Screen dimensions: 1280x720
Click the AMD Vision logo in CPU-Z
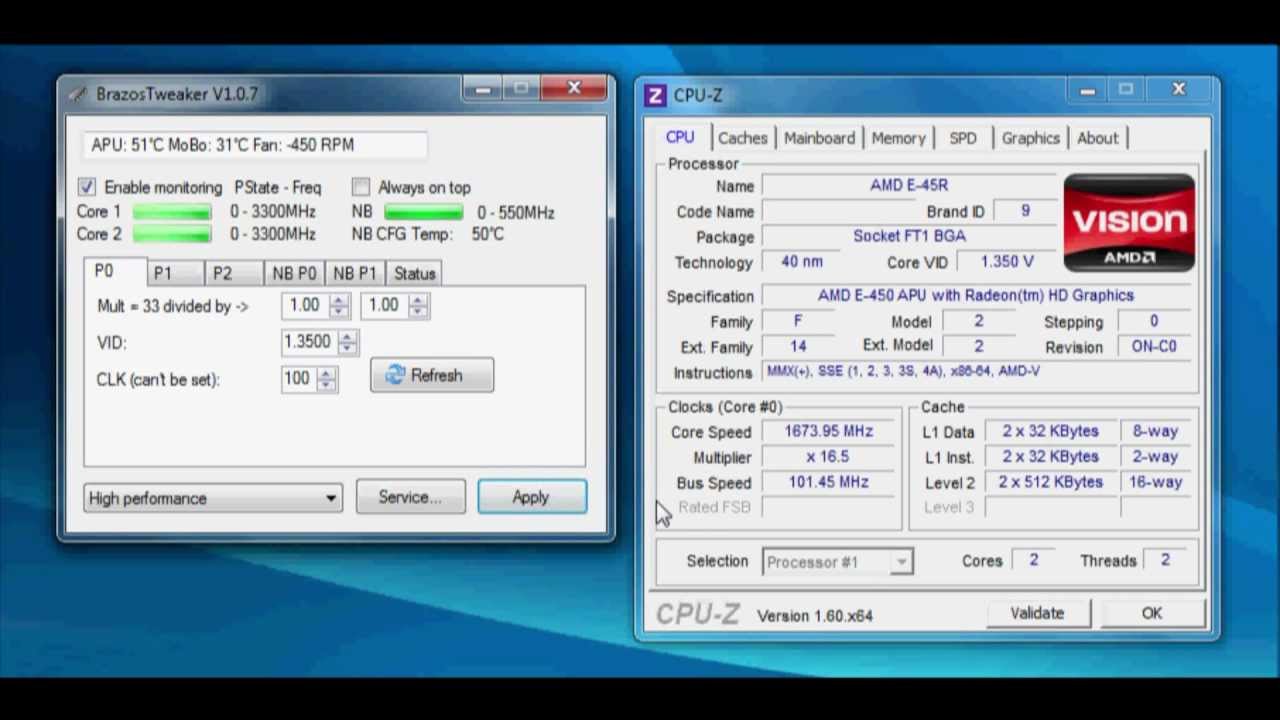[1129, 223]
